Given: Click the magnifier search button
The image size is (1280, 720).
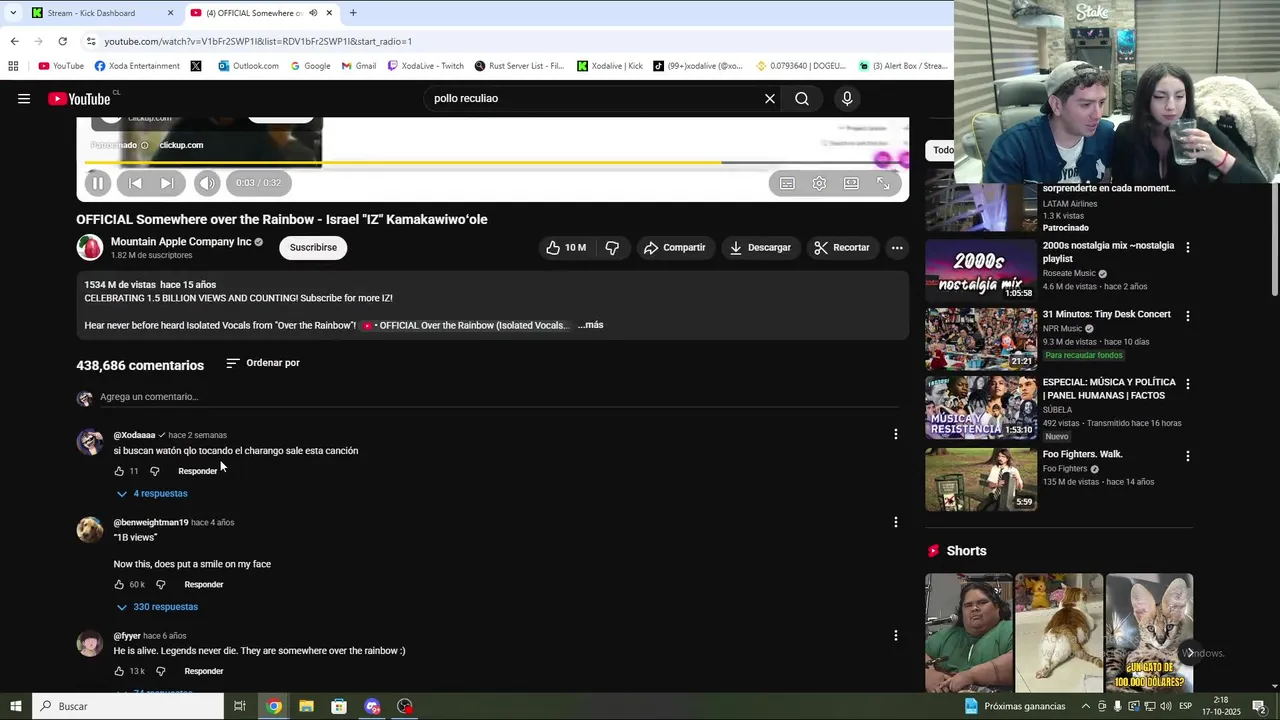Looking at the screenshot, I should pyautogui.click(x=802, y=98).
